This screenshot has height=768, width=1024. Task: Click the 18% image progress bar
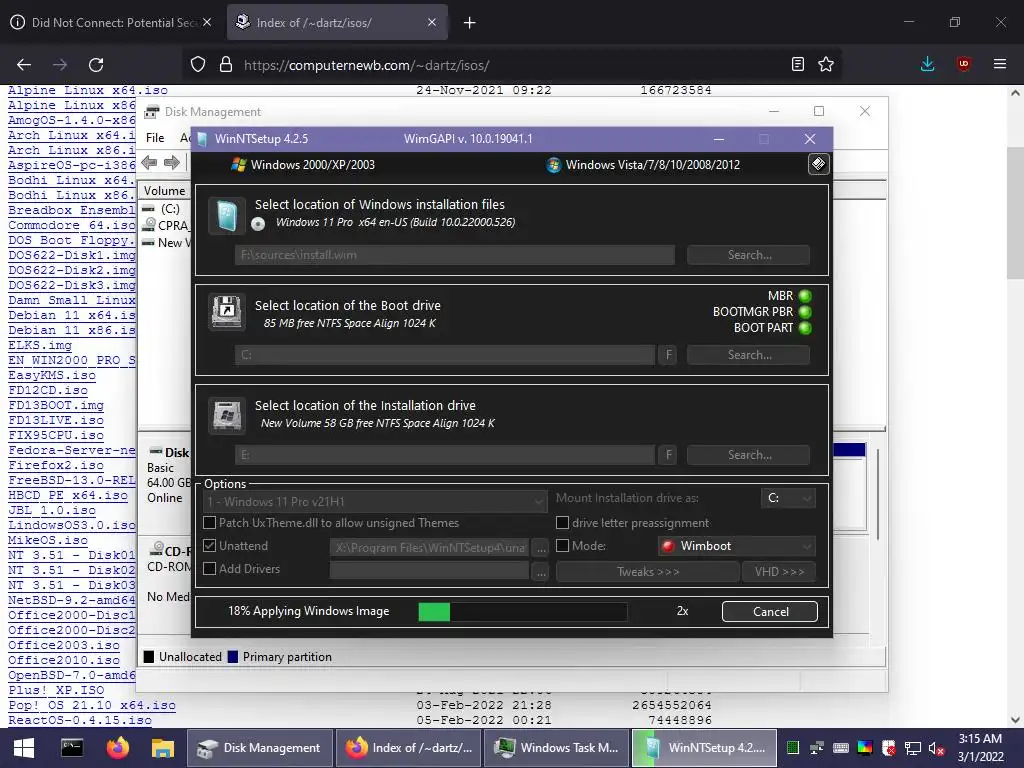click(522, 612)
